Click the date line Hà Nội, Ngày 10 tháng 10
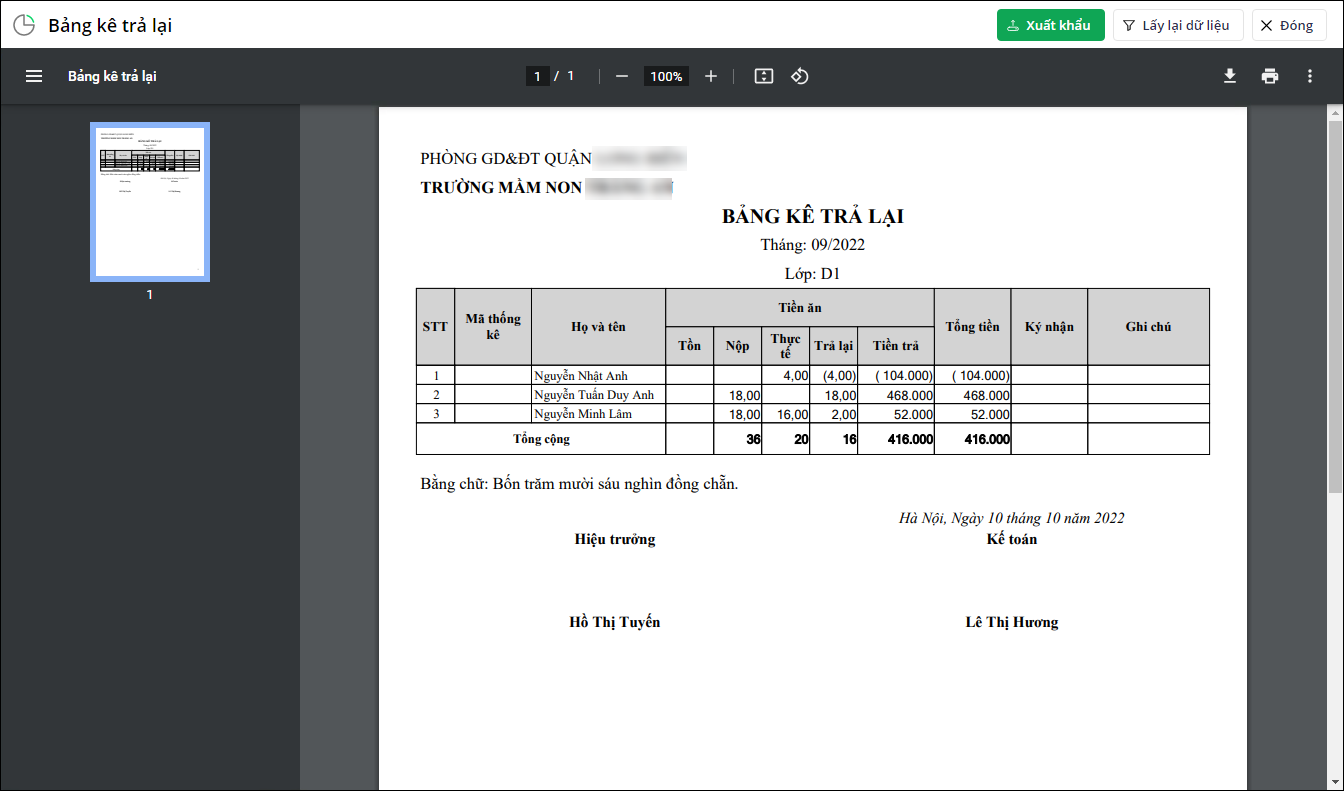 point(1012,518)
